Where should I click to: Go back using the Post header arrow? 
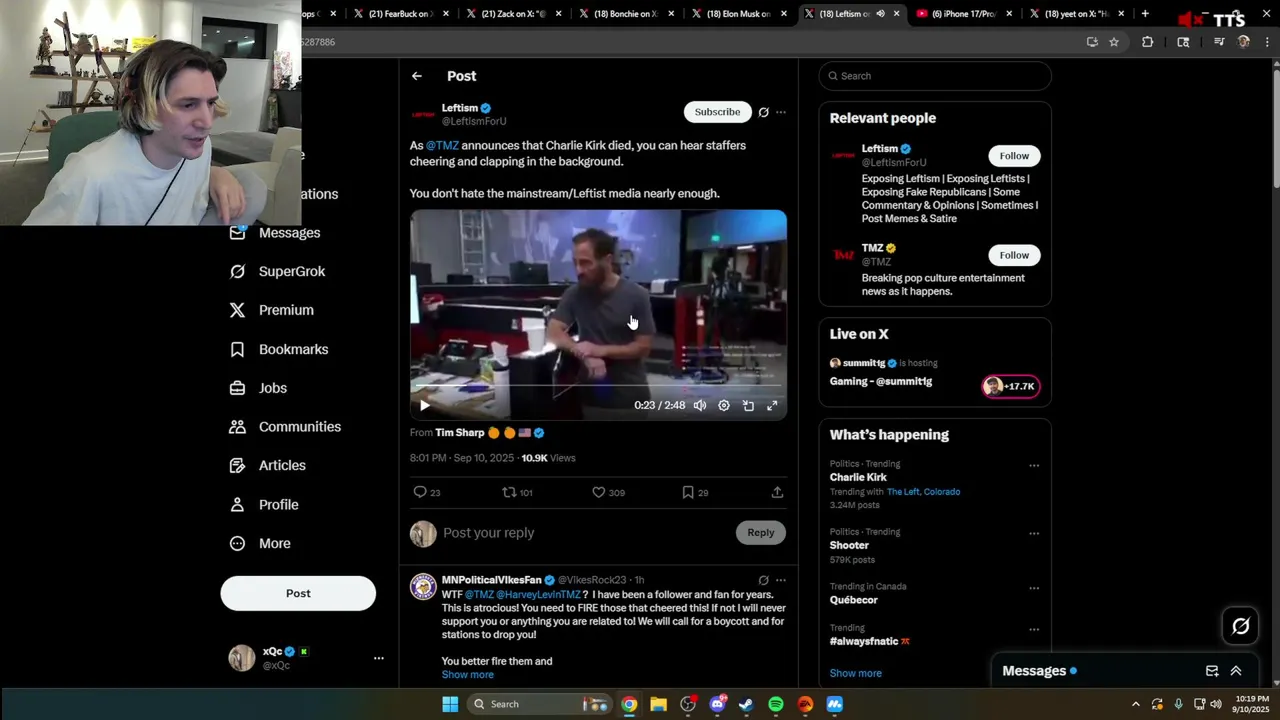417,76
